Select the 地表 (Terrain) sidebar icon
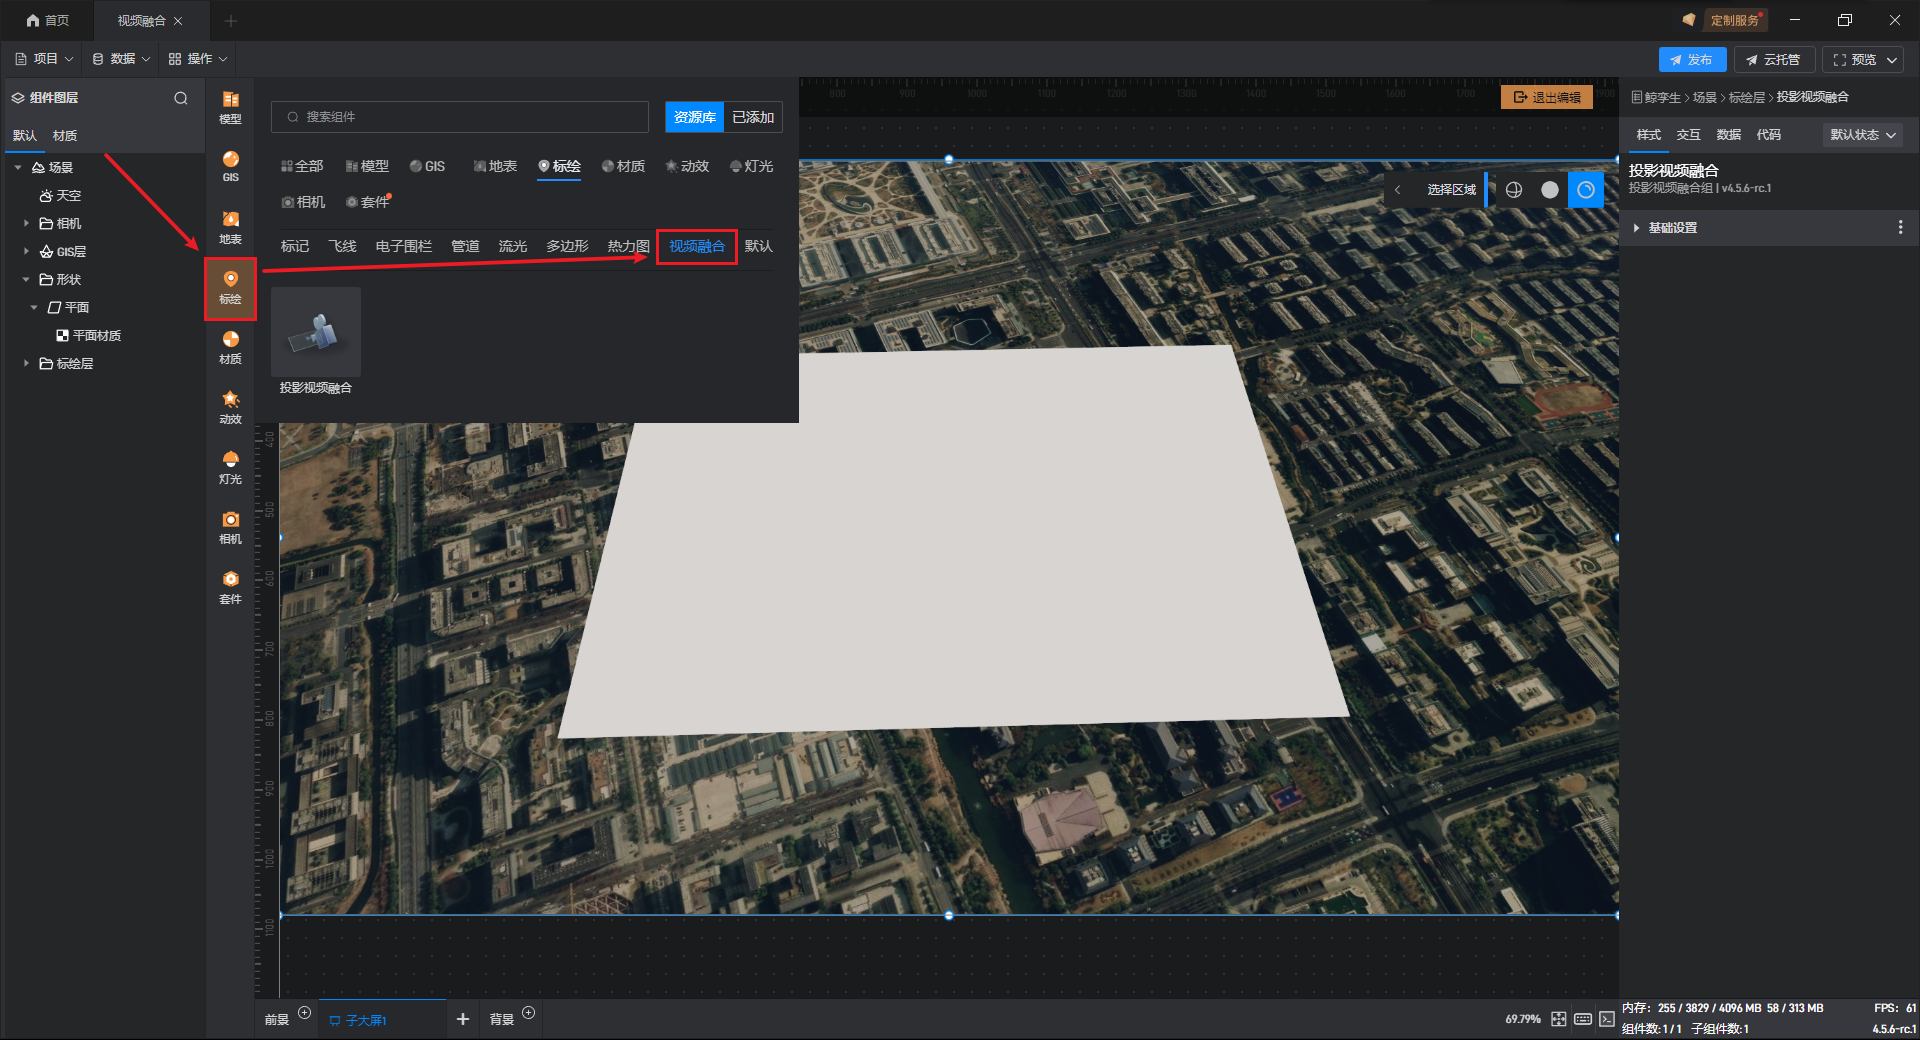 pos(230,227)
